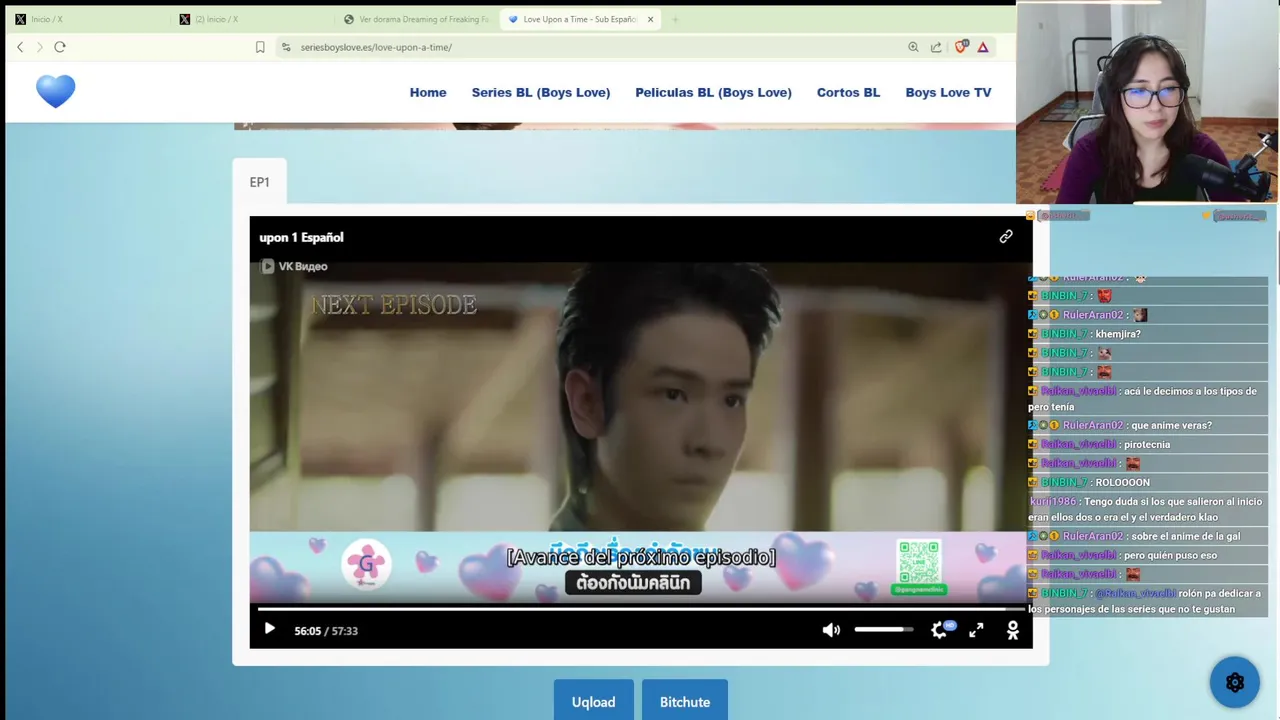Screen dimensions: 1280x720
Task: Enter fullscreen mode on the video
Action: pos(976,630)
